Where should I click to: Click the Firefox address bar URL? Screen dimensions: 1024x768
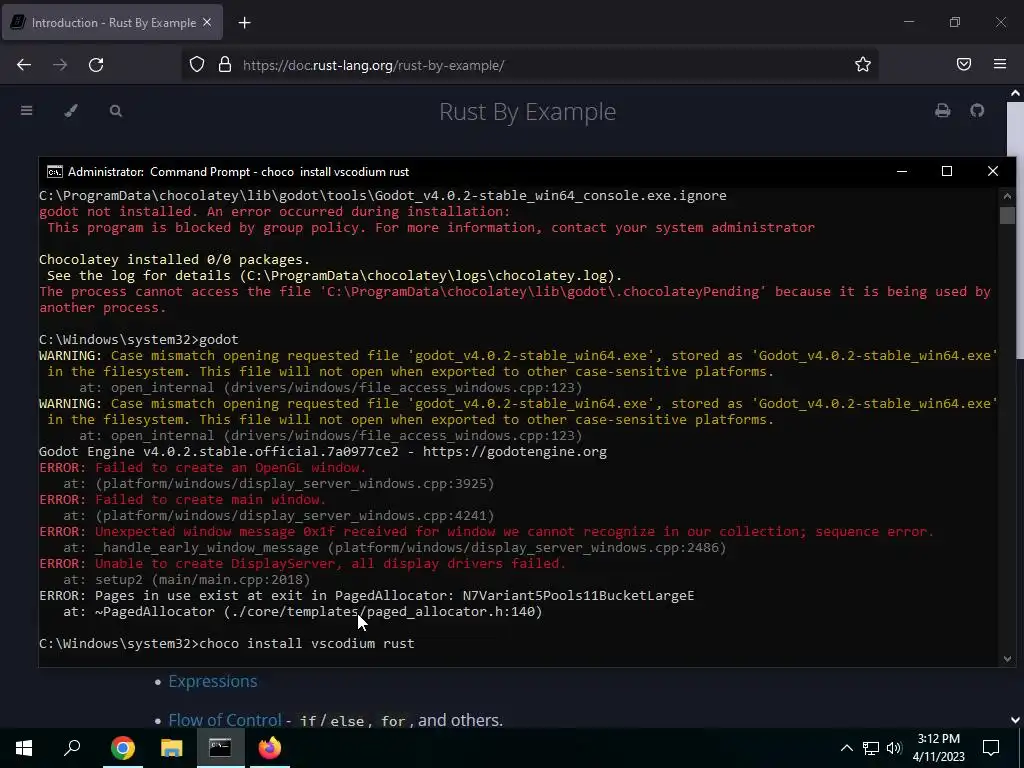pyautogui.click(x=373, y=65)
